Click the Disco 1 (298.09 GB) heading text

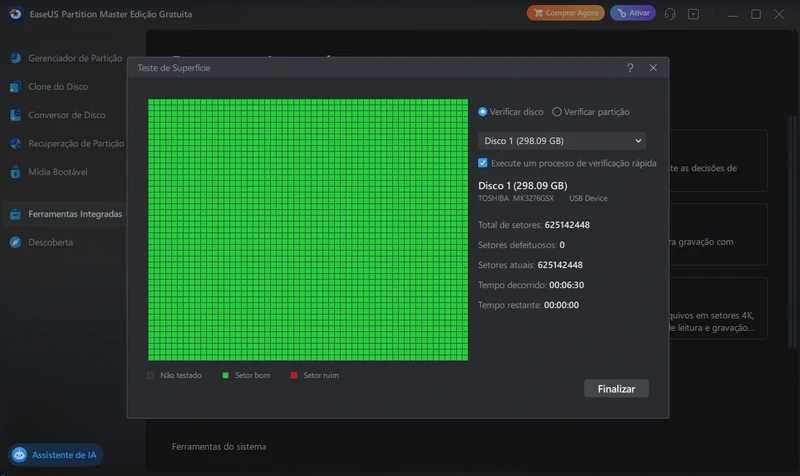[523, 186]
